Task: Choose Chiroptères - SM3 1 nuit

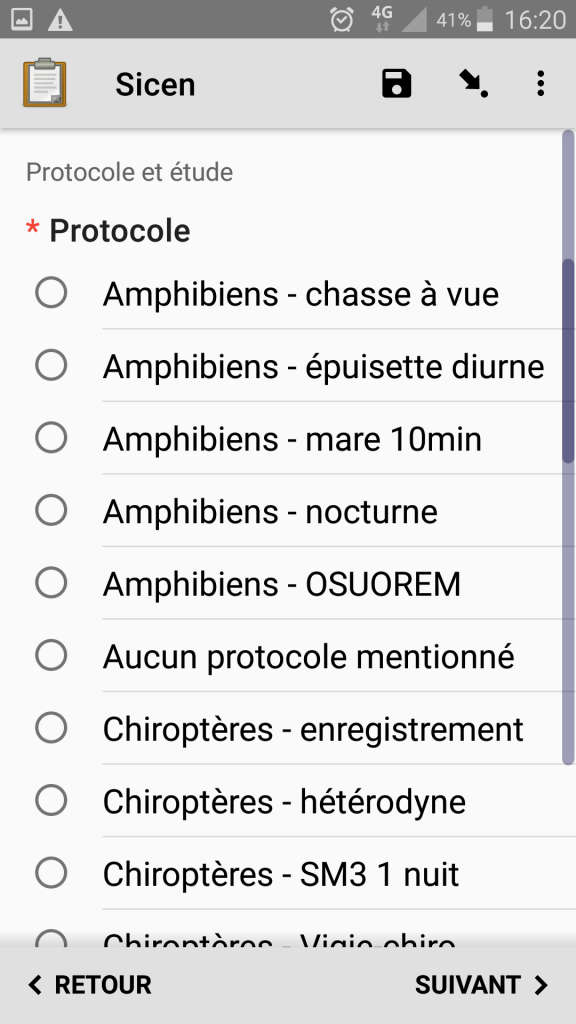Action: click(287, 873)
